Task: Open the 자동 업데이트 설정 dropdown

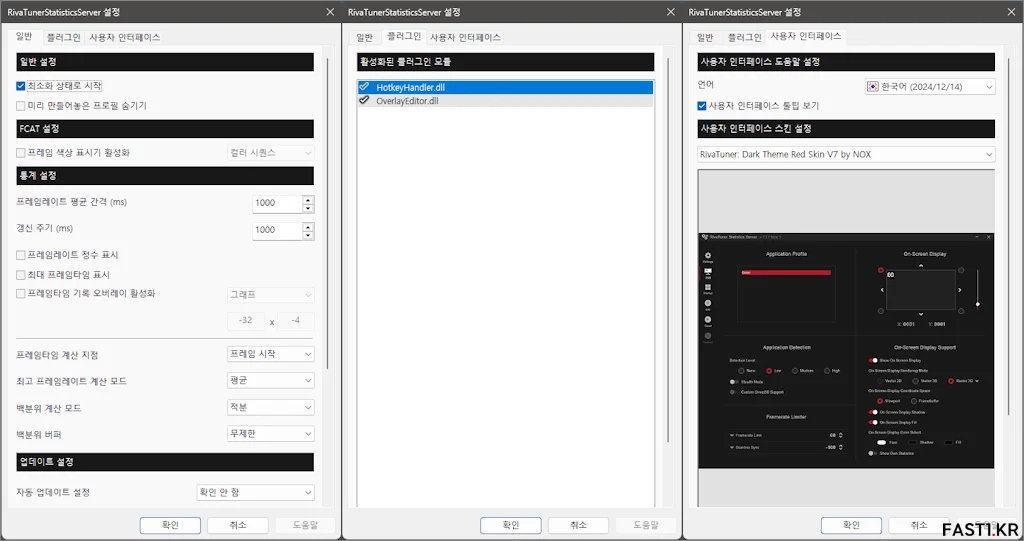Action: [x=255, y=493]
